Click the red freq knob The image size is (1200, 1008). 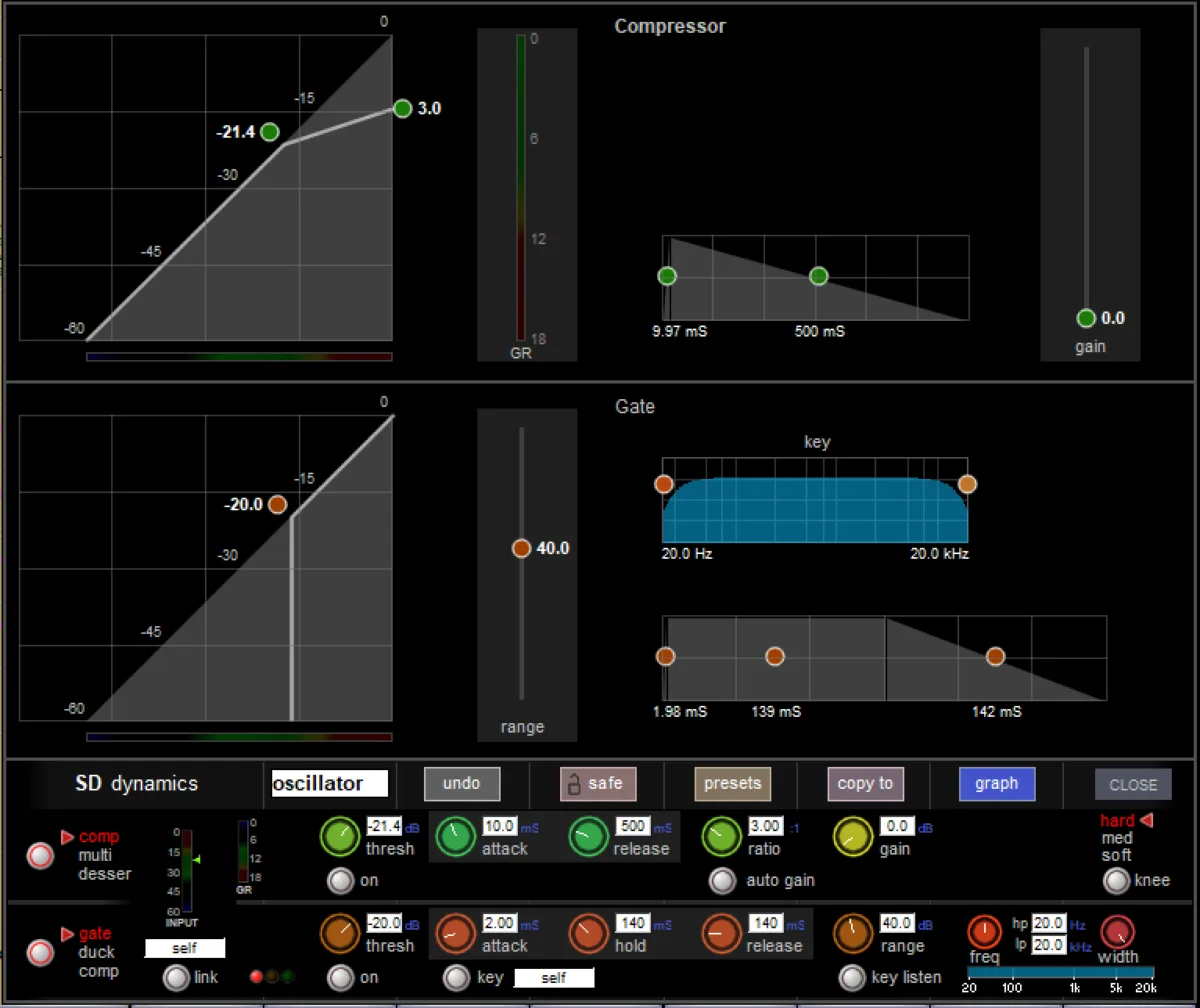(985, 933)
